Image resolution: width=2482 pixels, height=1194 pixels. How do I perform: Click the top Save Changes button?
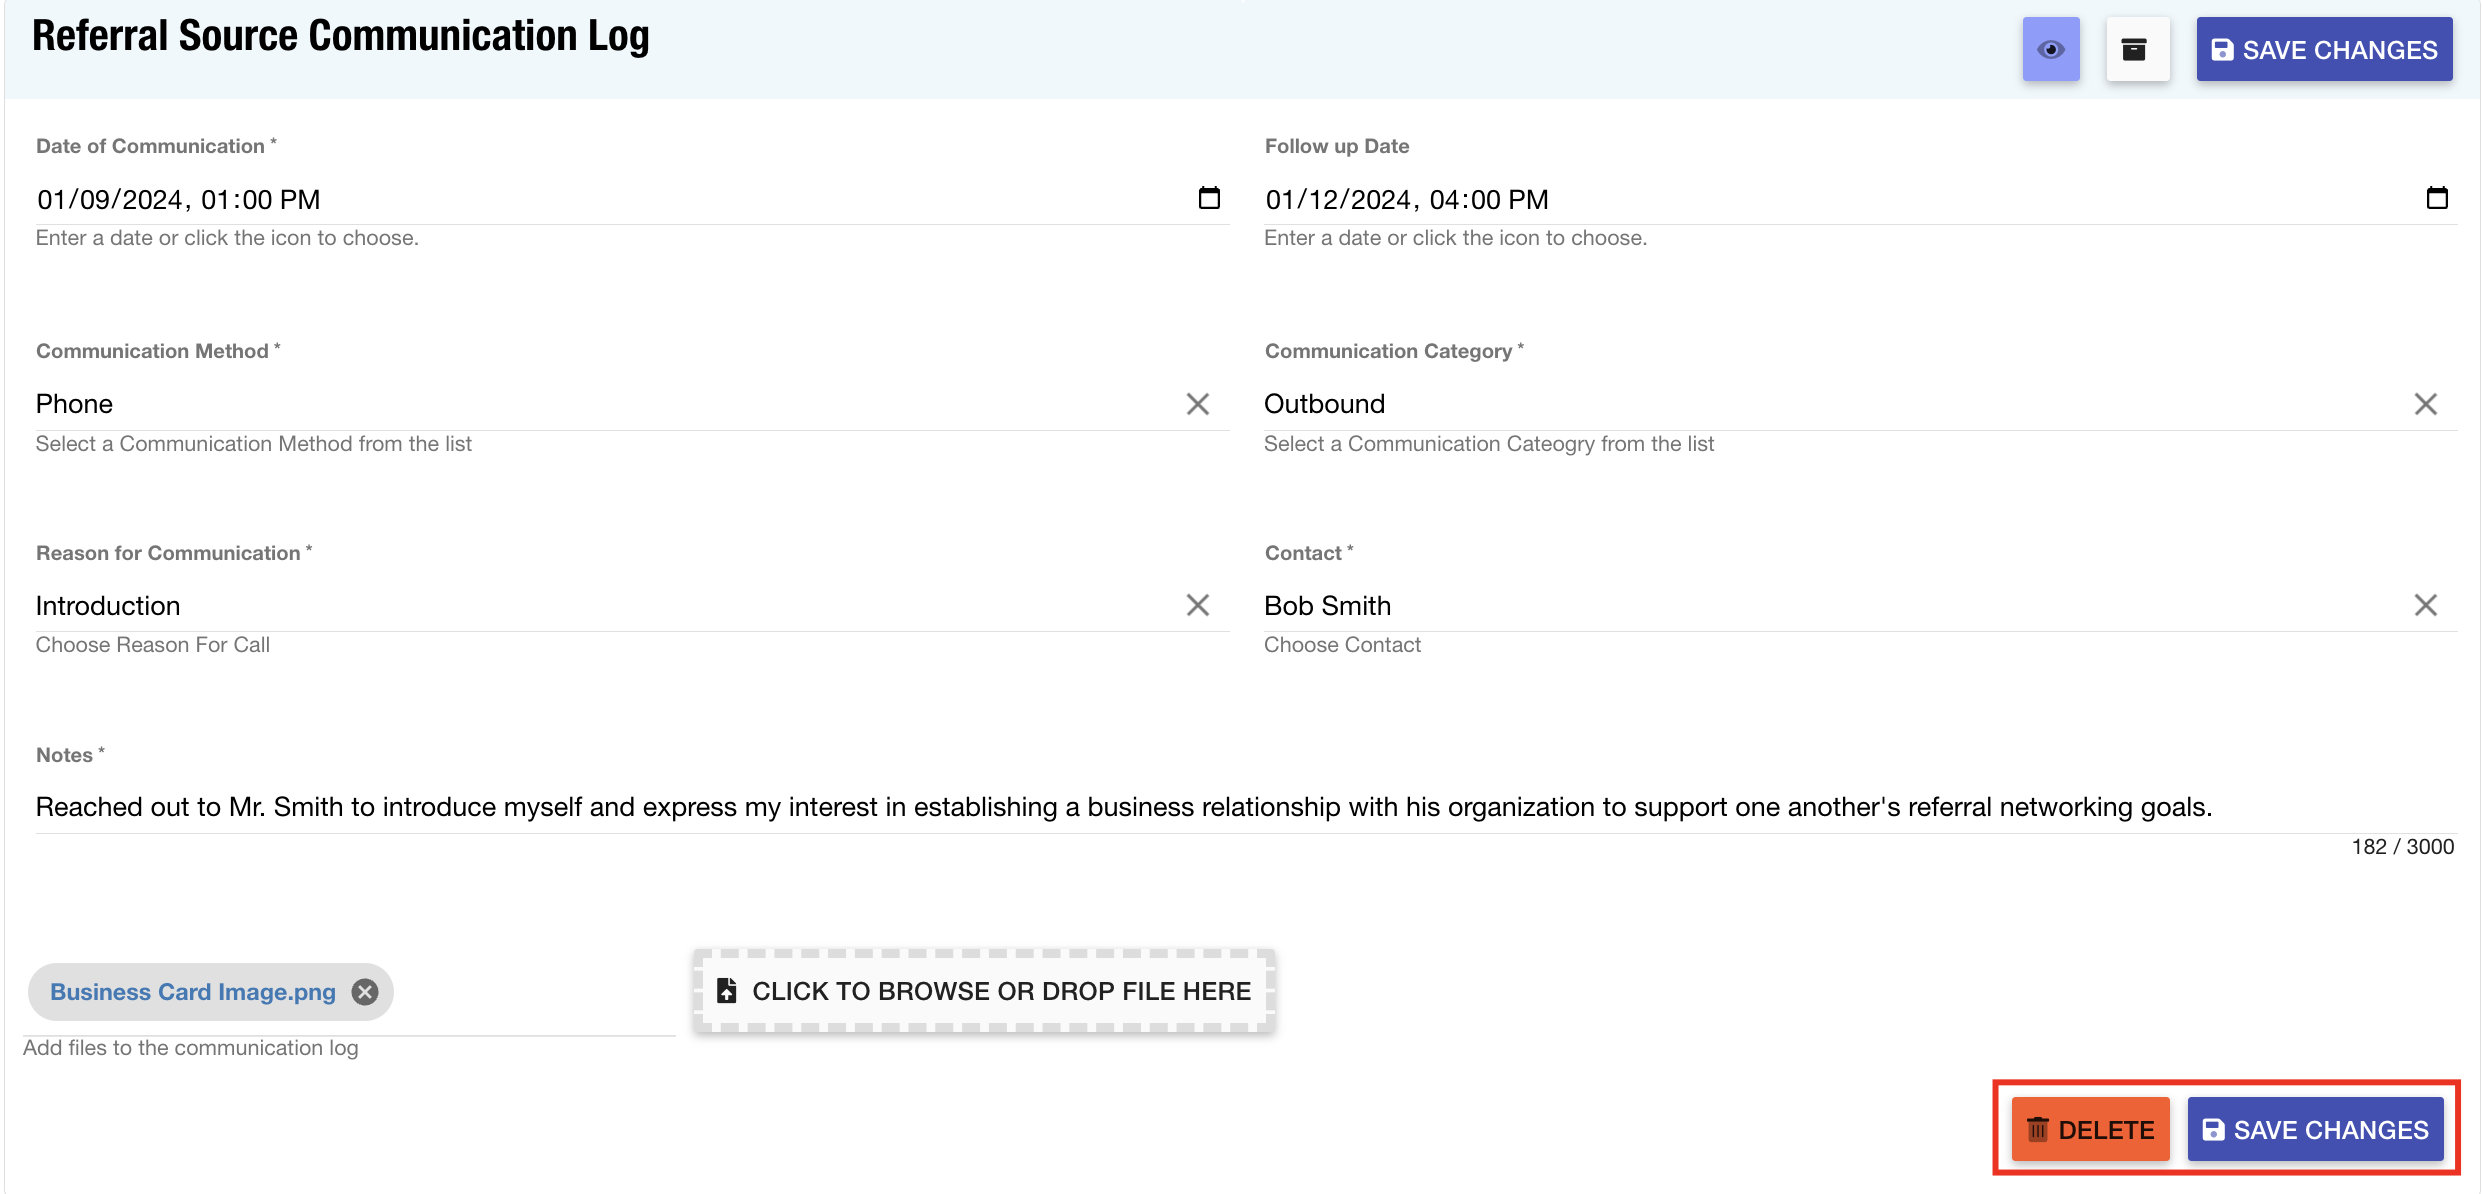[x=2323, y=49]
